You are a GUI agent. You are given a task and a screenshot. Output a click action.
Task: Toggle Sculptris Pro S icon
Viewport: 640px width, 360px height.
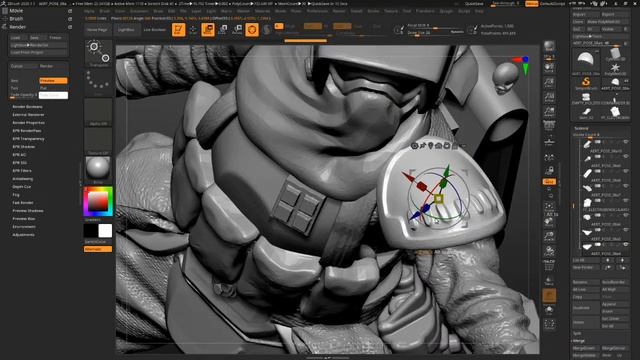coord(267,30)
